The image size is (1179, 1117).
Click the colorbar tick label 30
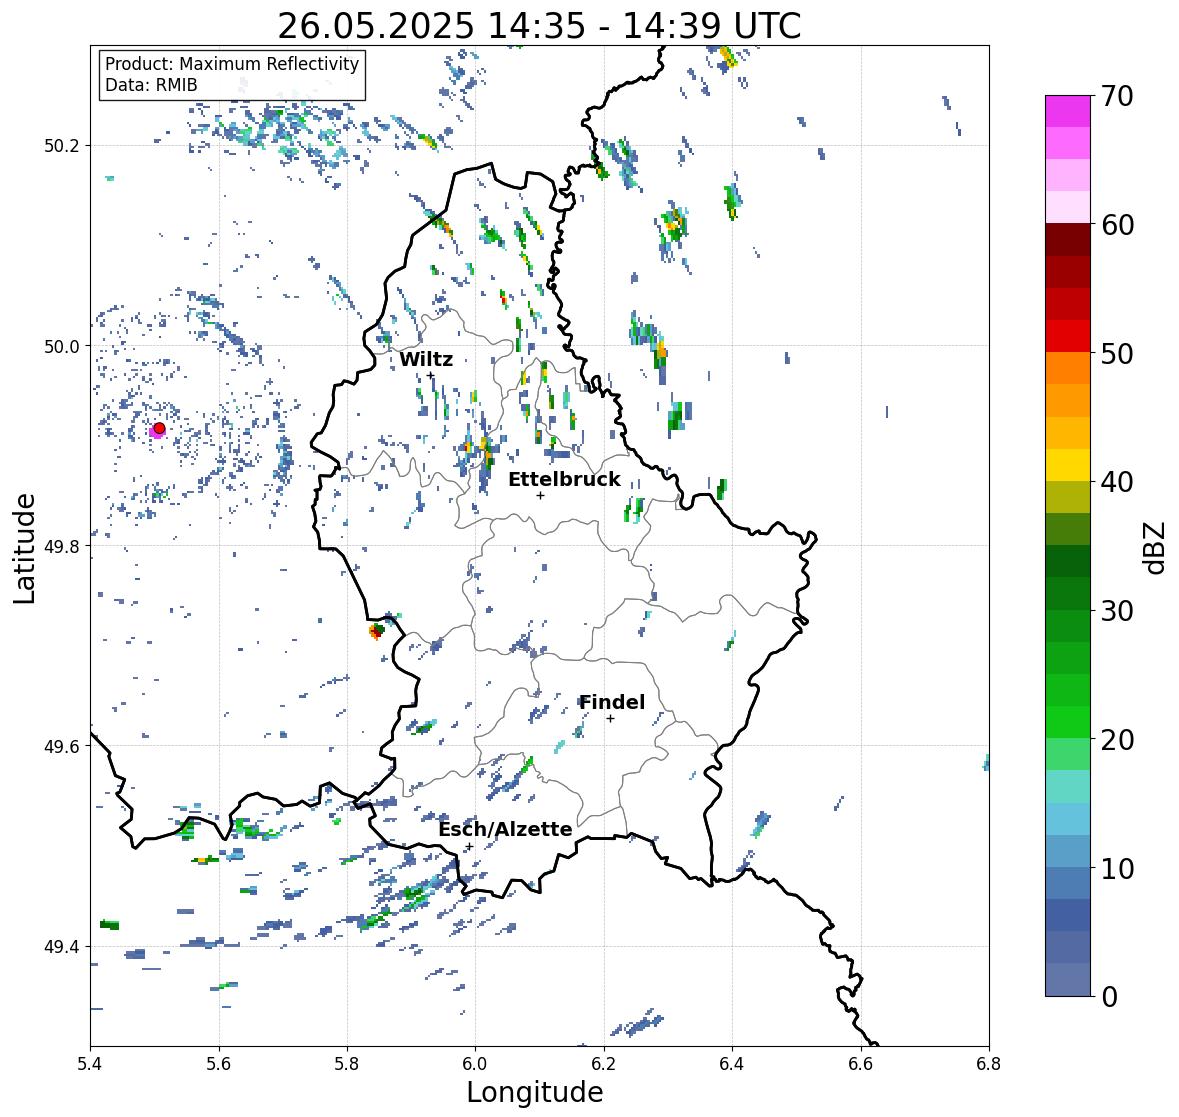coord(1117,610)
